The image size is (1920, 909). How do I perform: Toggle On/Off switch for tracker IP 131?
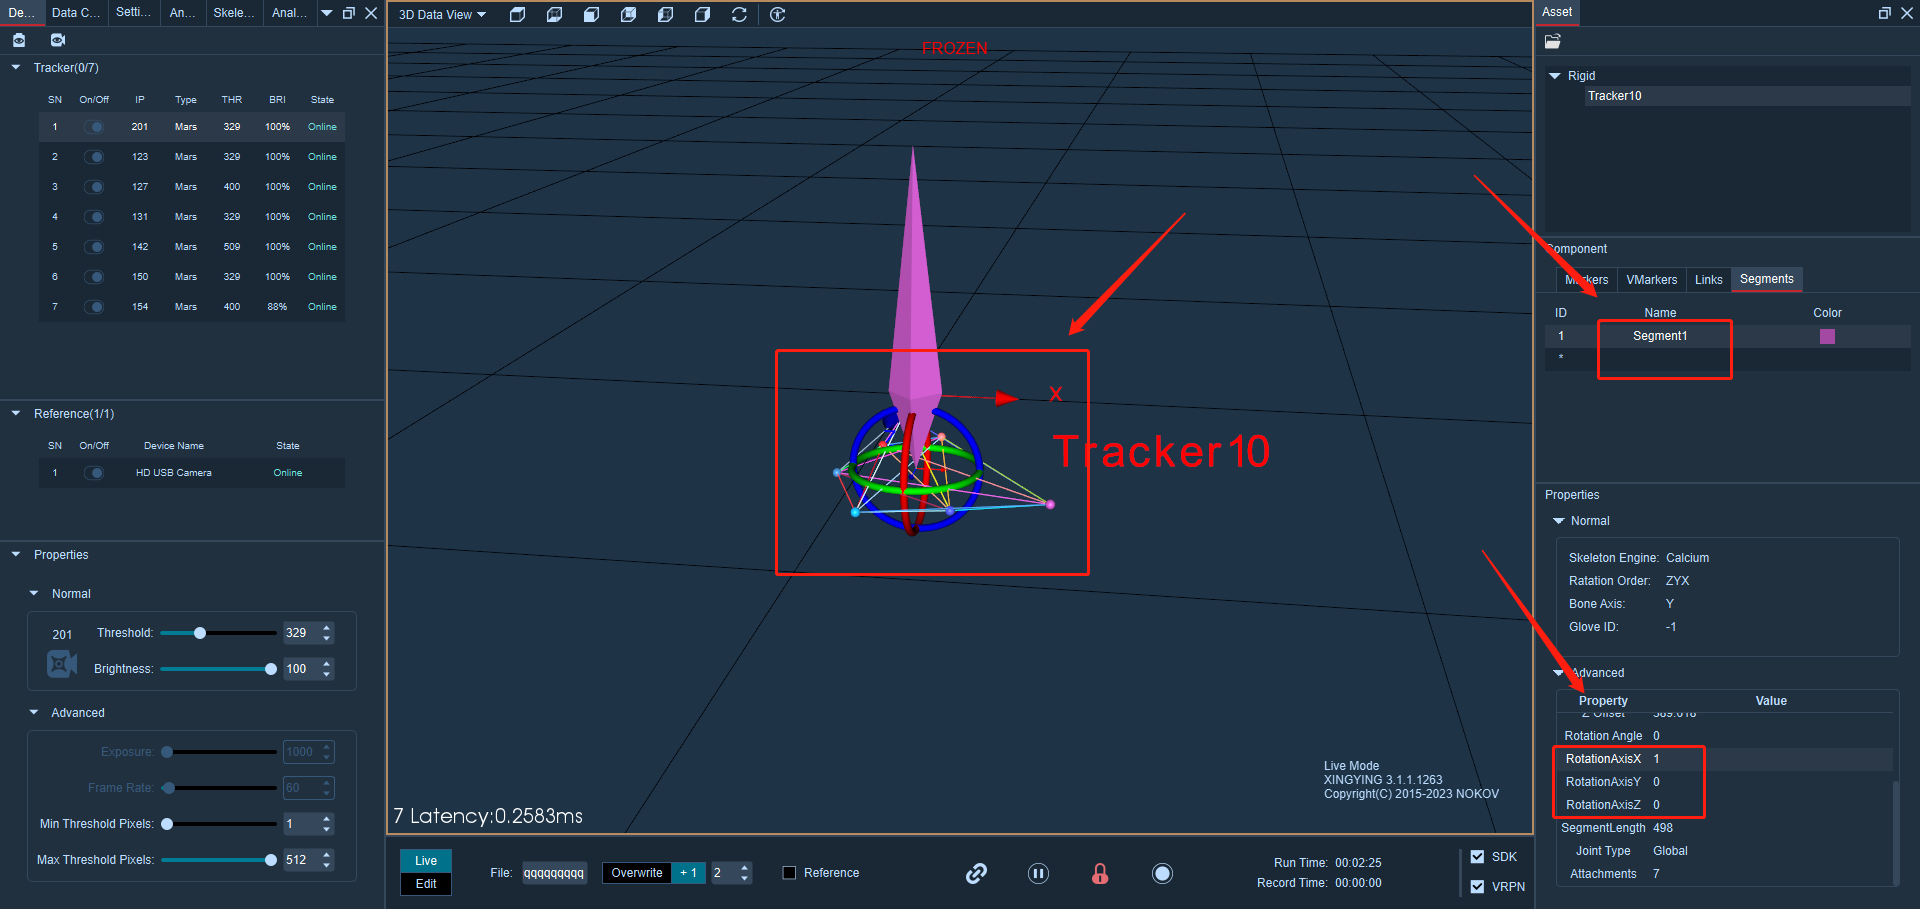94,217
